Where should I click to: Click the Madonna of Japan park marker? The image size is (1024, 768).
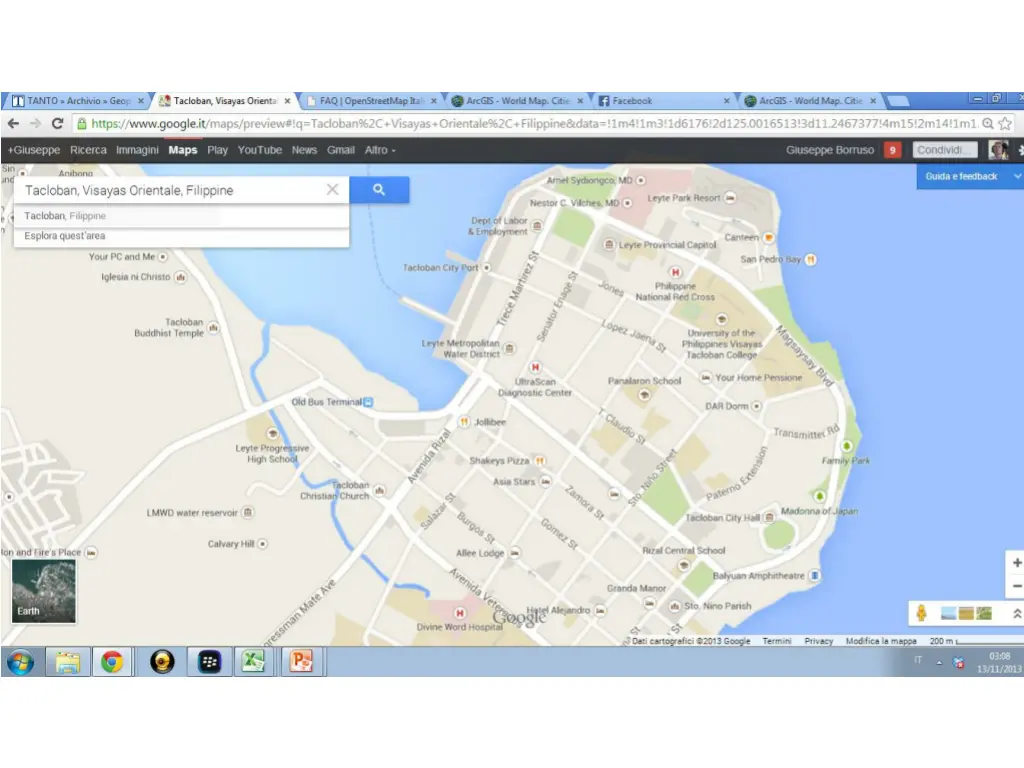coord(820,496)
